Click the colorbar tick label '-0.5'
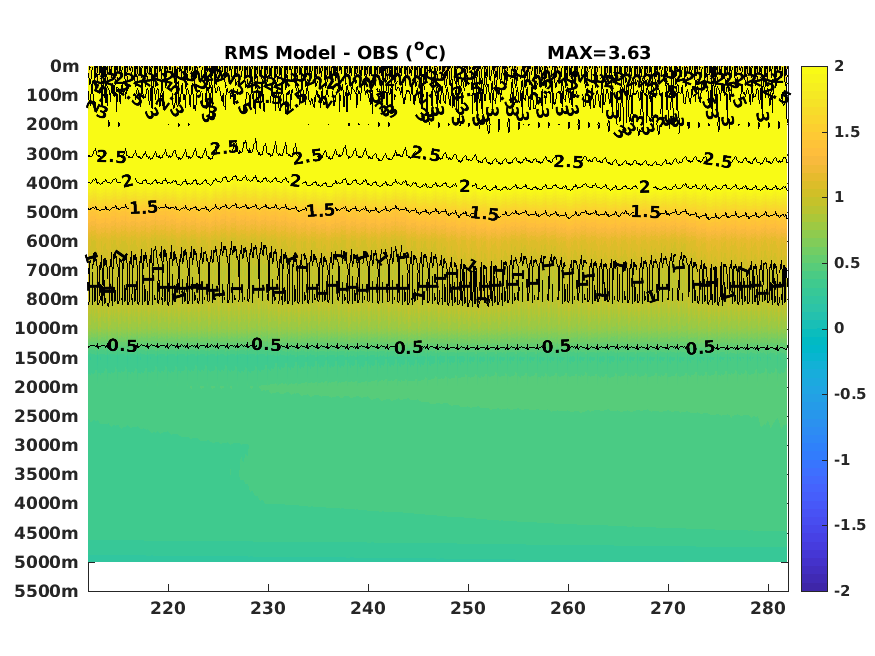 click(850, 394)
